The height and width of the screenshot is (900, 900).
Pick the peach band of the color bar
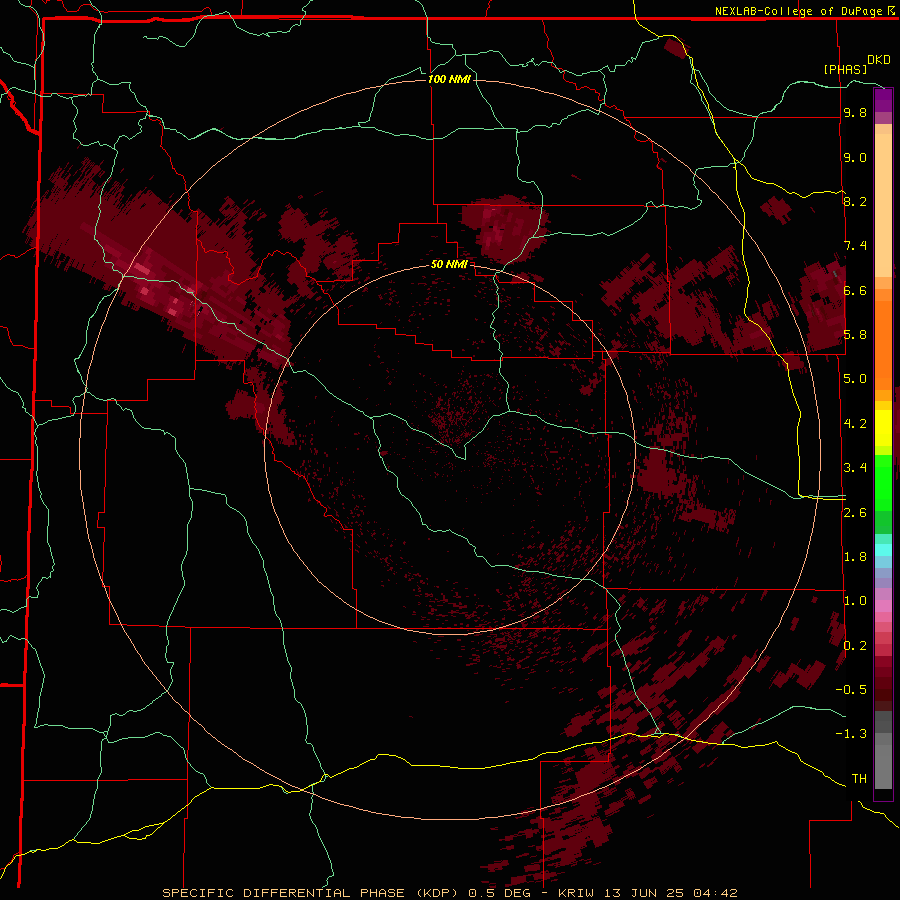(x=883, y=205)
